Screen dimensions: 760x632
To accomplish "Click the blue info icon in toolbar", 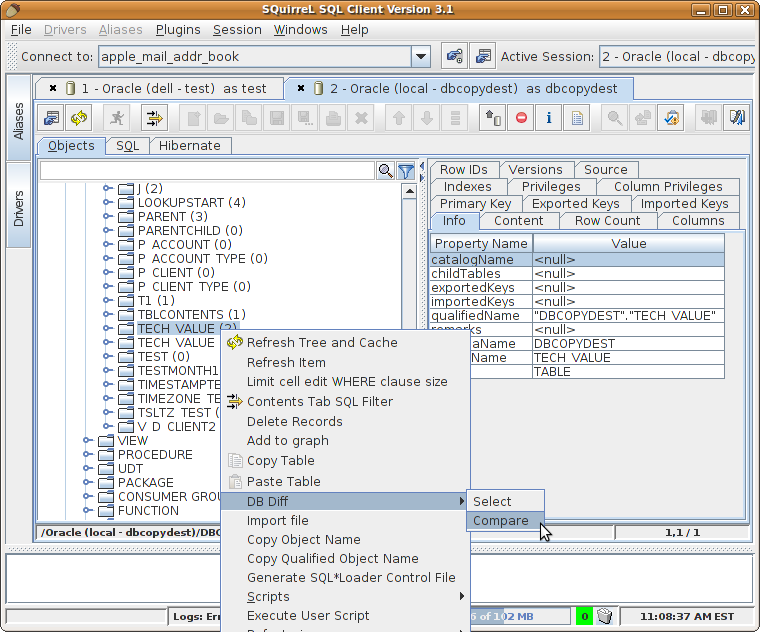I will 549,118.
